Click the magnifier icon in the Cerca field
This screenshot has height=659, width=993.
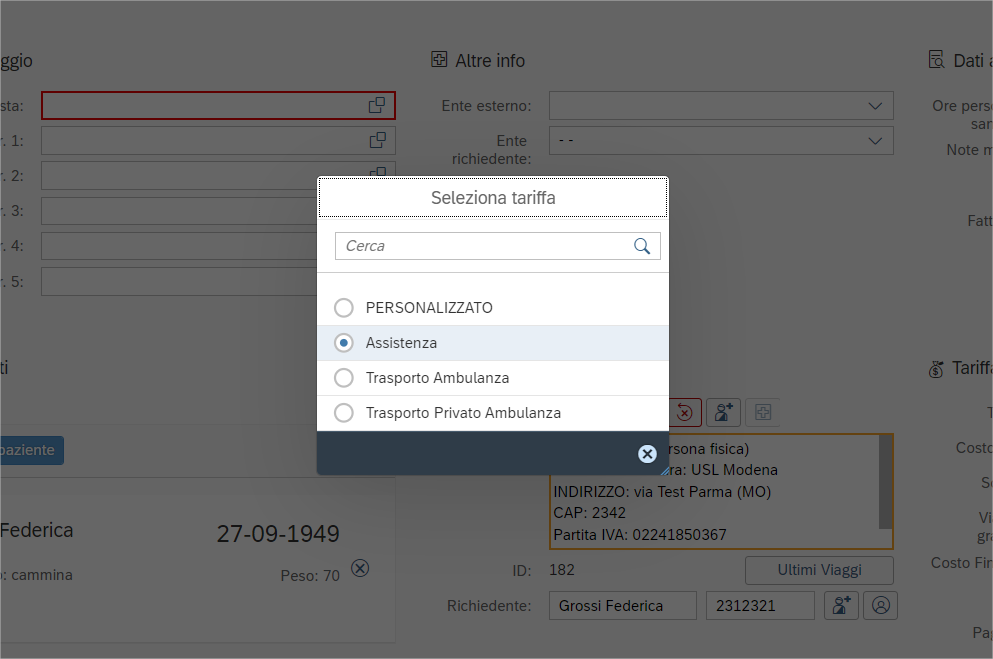point(642,246)
